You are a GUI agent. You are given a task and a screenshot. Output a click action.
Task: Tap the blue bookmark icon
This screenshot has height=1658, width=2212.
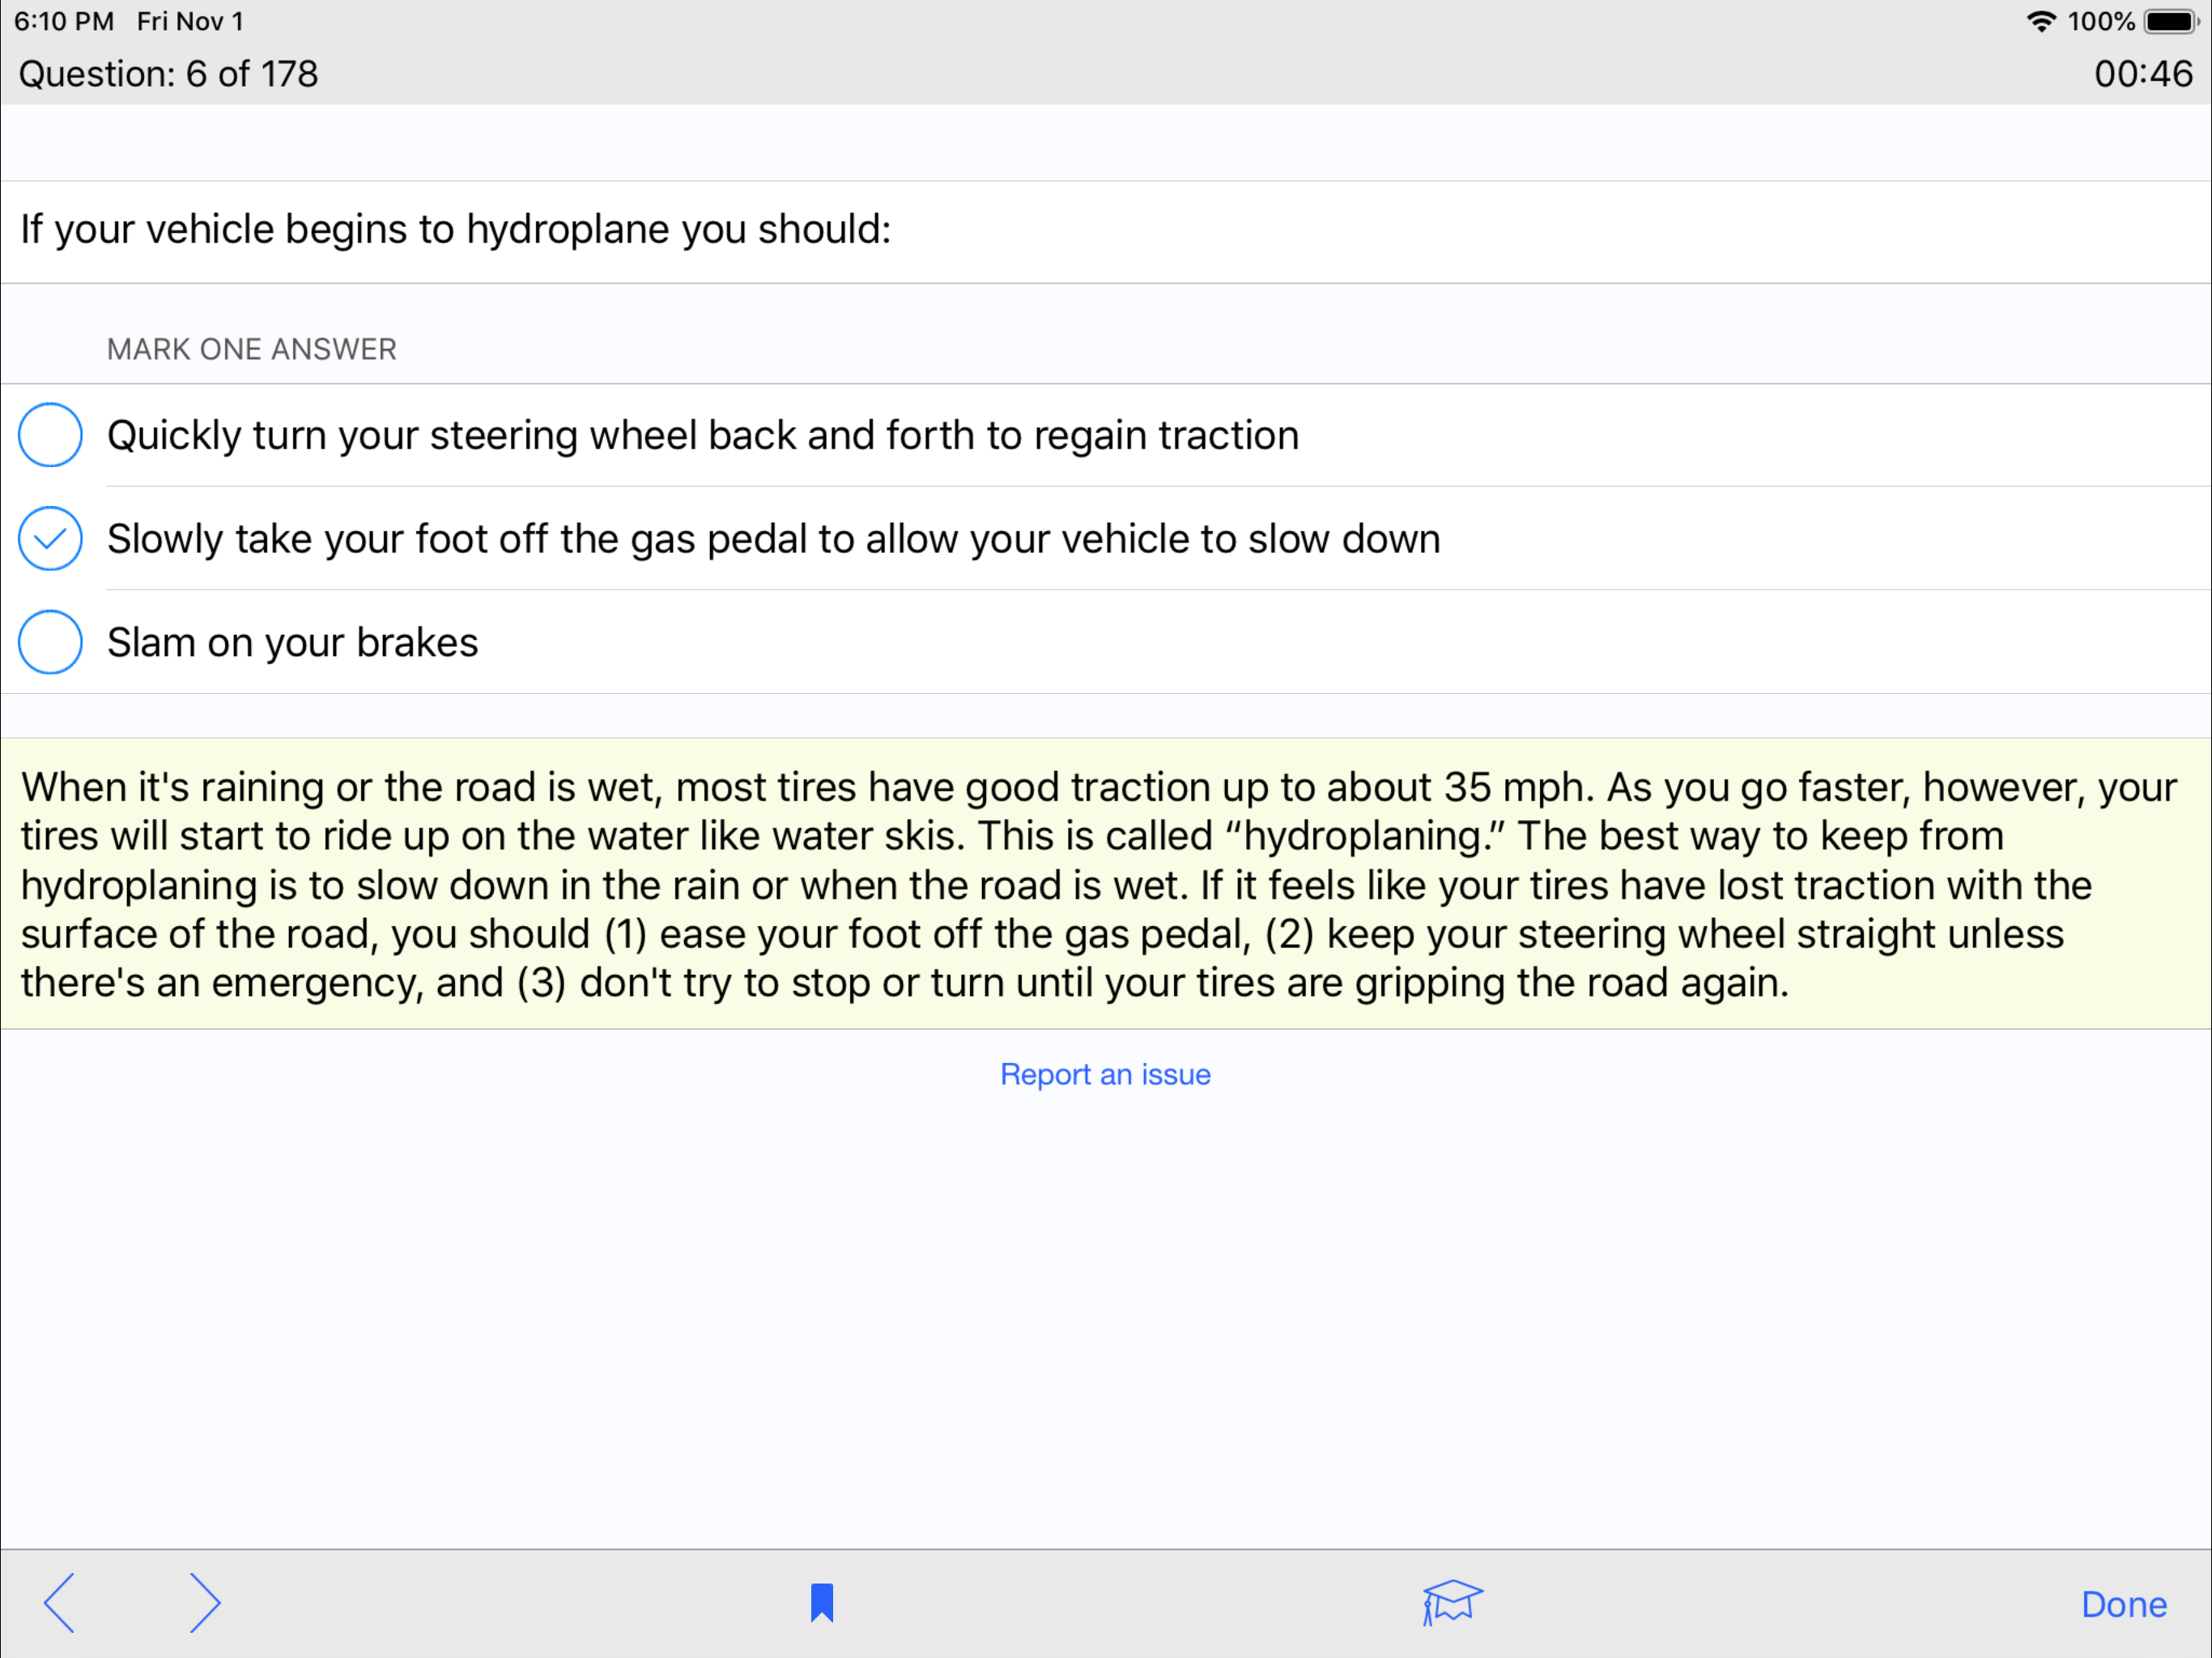(x=821, y=1602)
